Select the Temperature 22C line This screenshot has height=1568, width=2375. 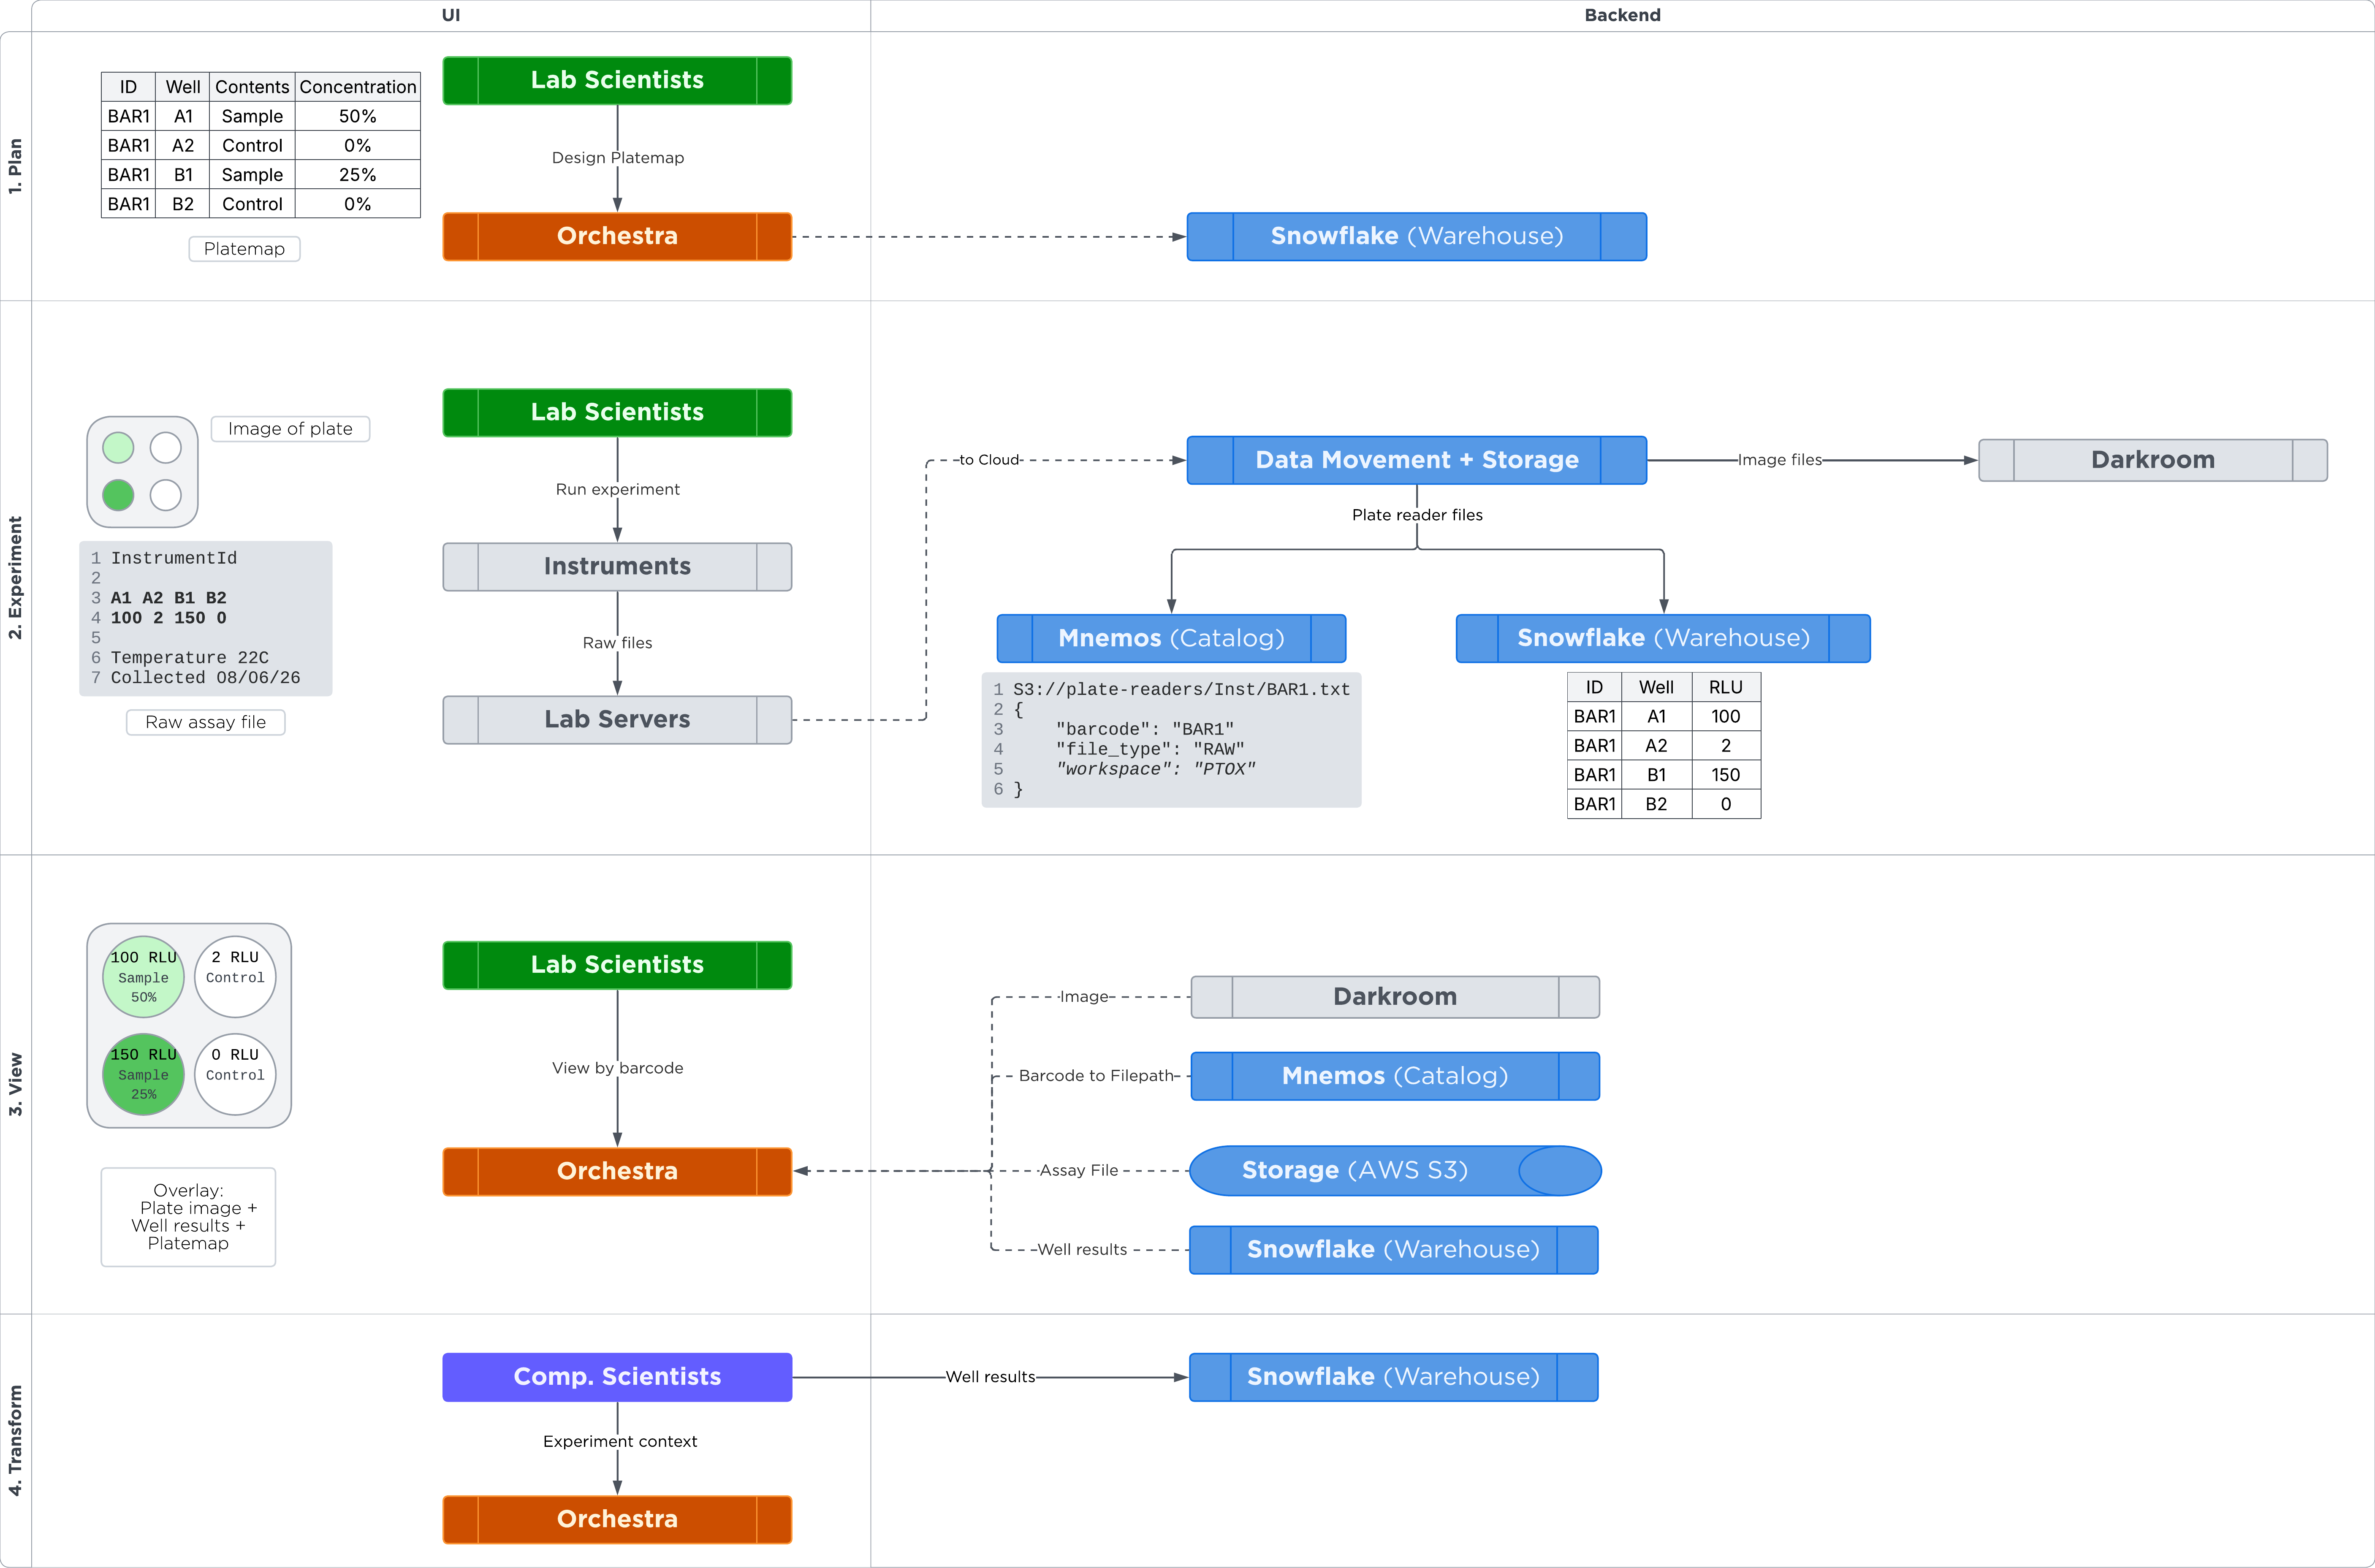click(189, 658)
